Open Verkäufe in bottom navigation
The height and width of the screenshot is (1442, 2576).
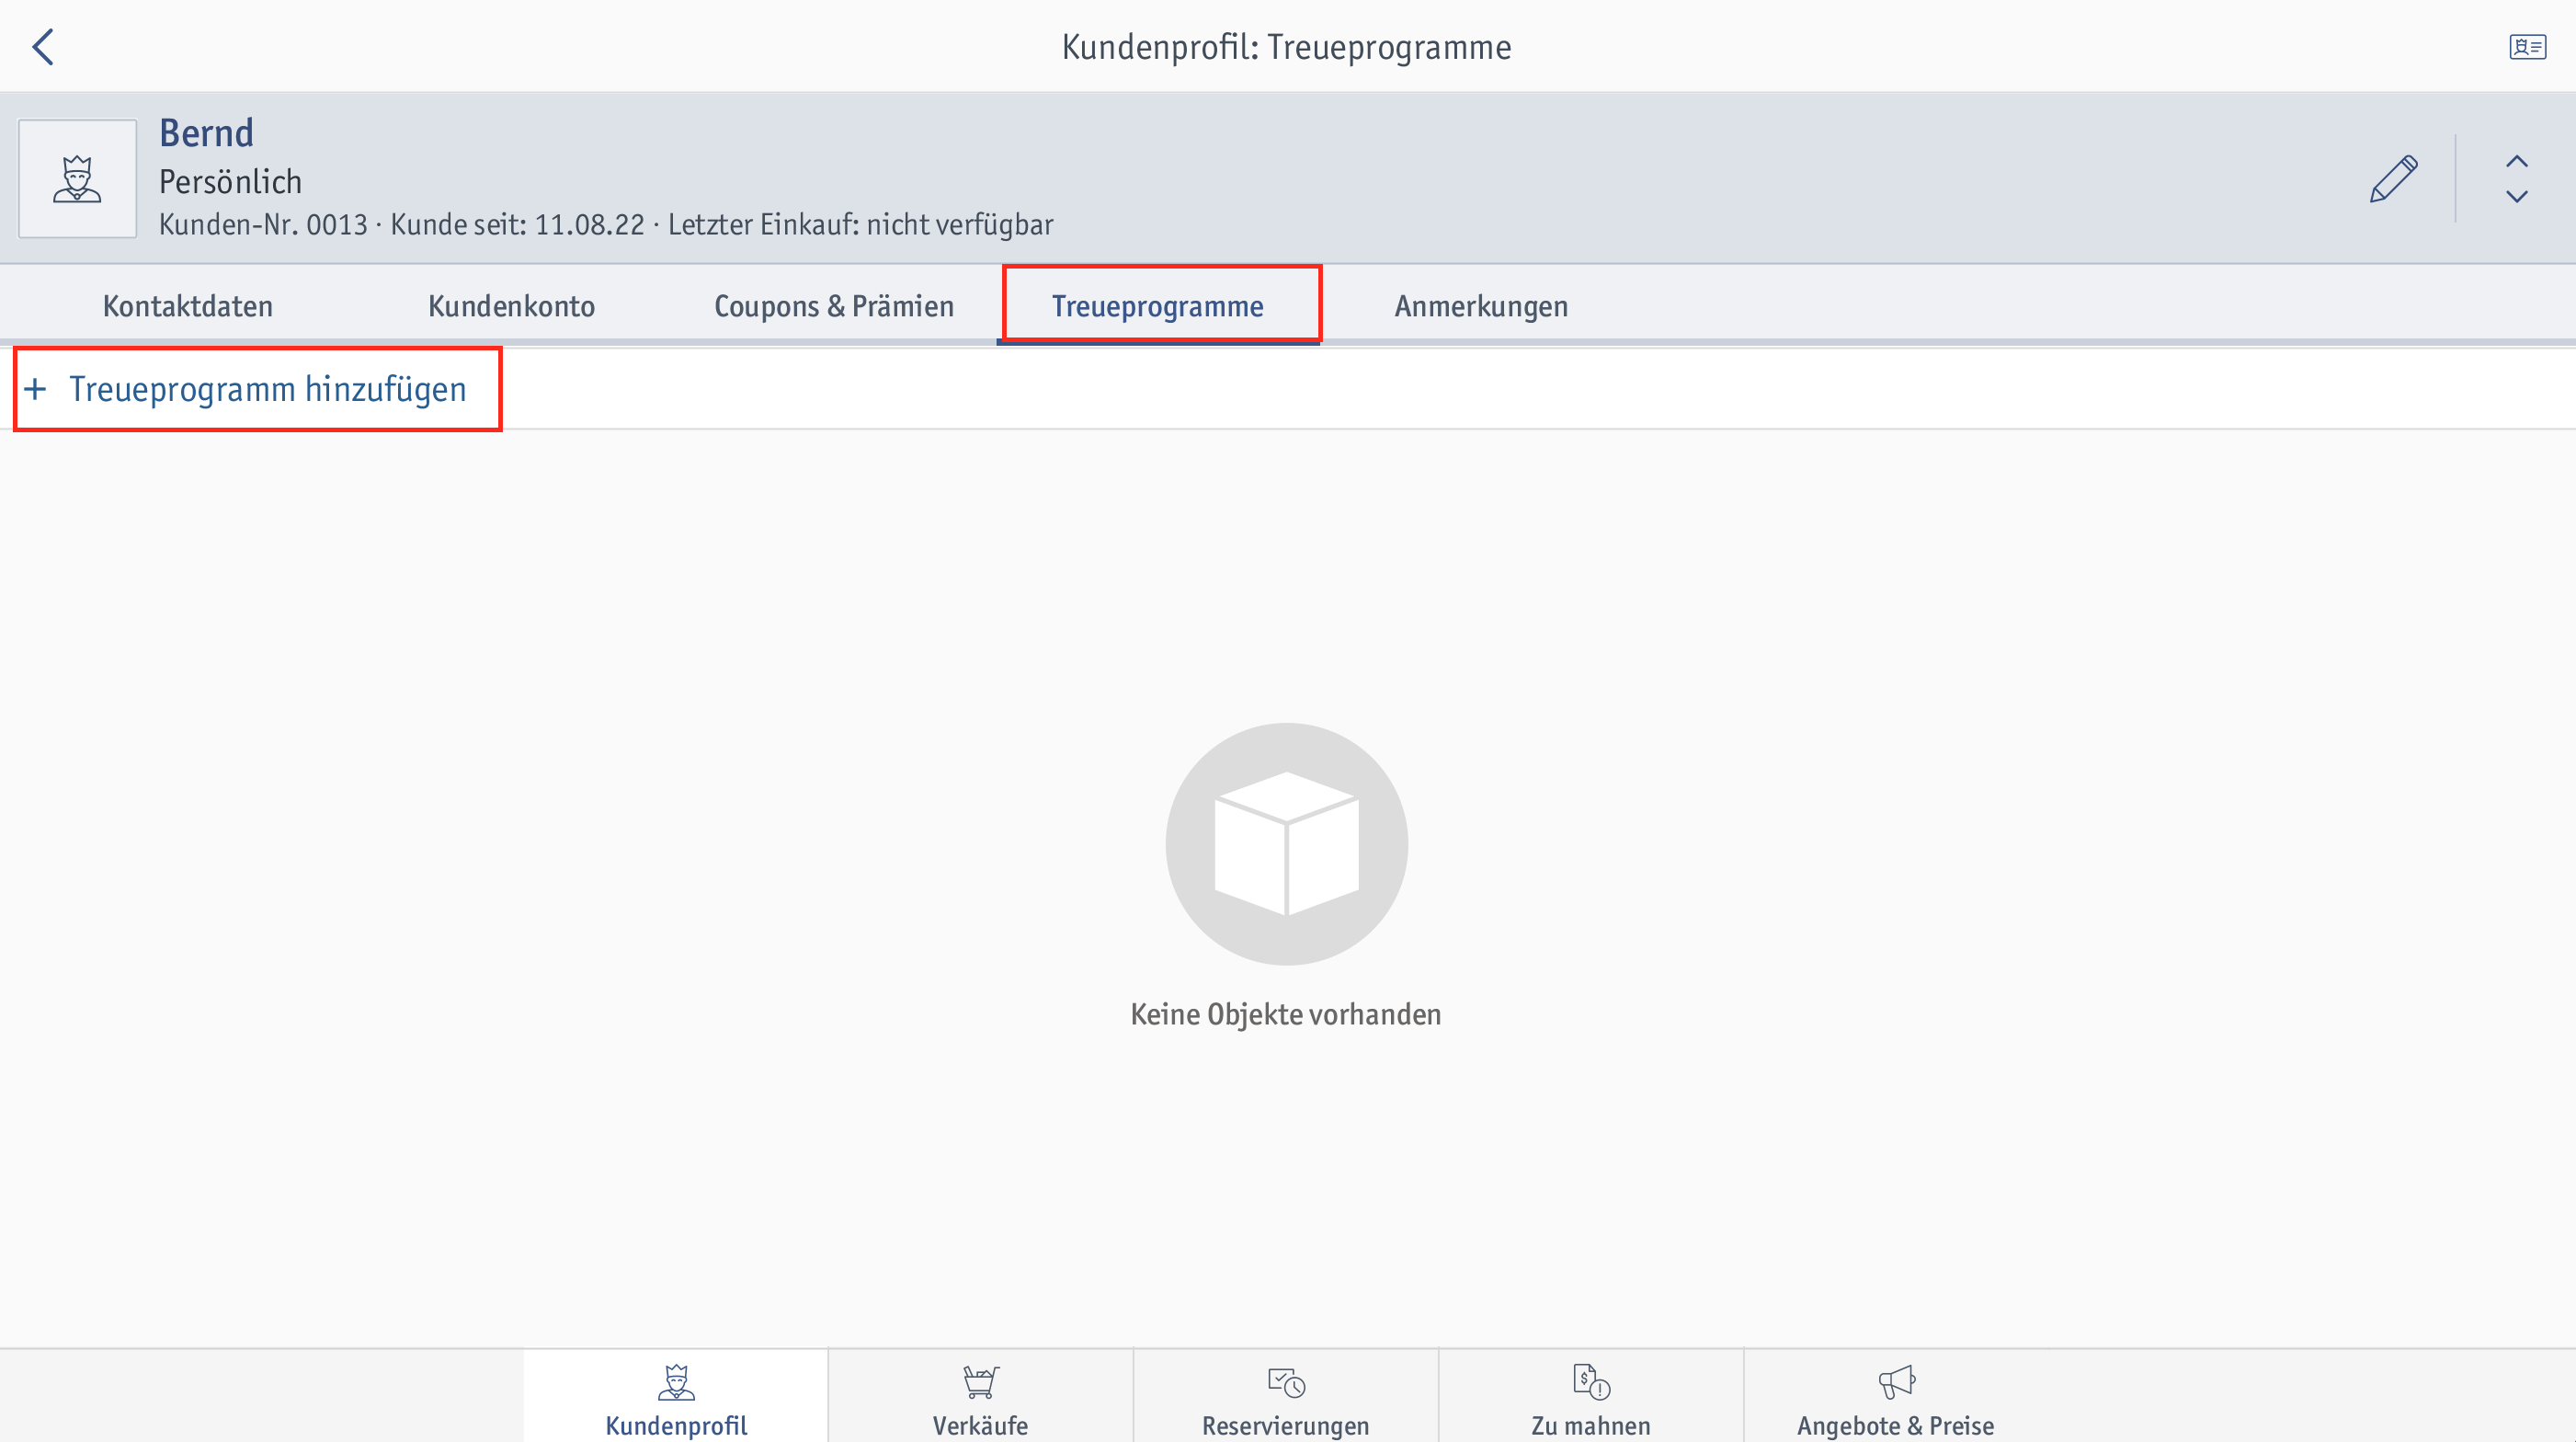coord(981,1398)
